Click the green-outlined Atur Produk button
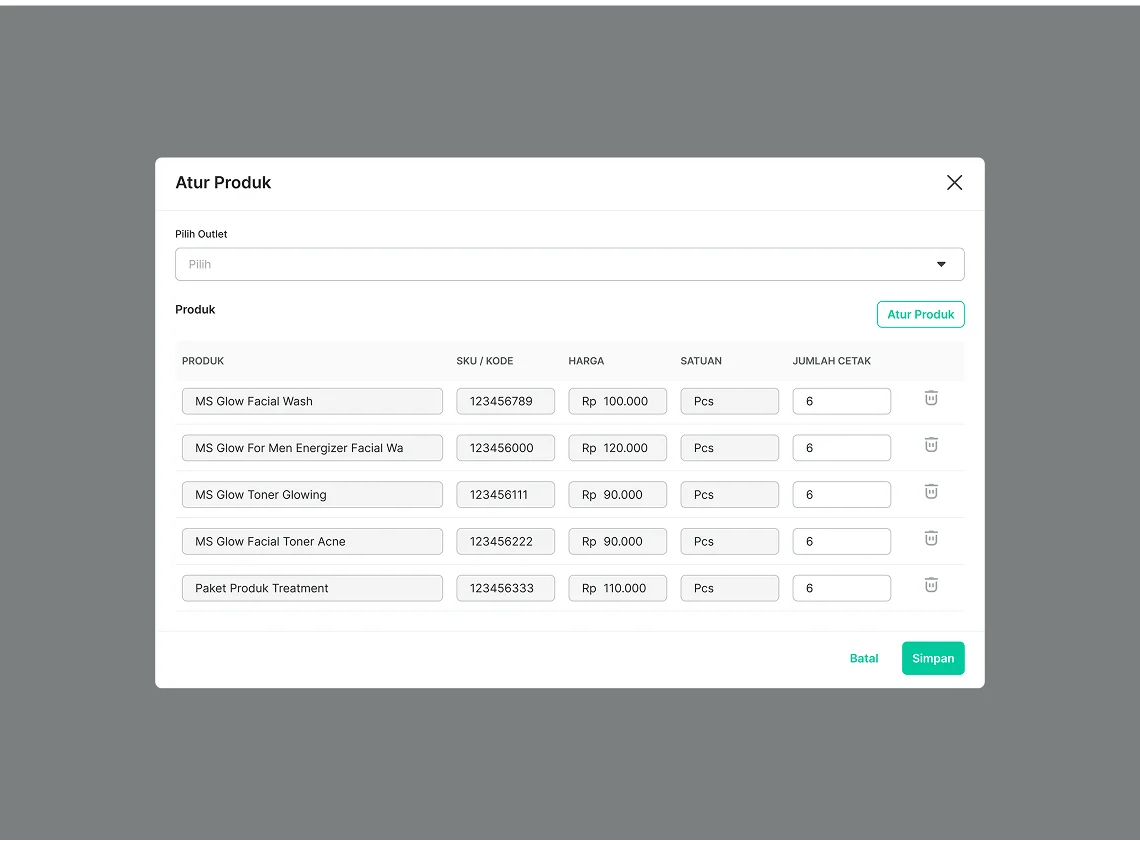 pyautogui.click(x=920, y=314)
